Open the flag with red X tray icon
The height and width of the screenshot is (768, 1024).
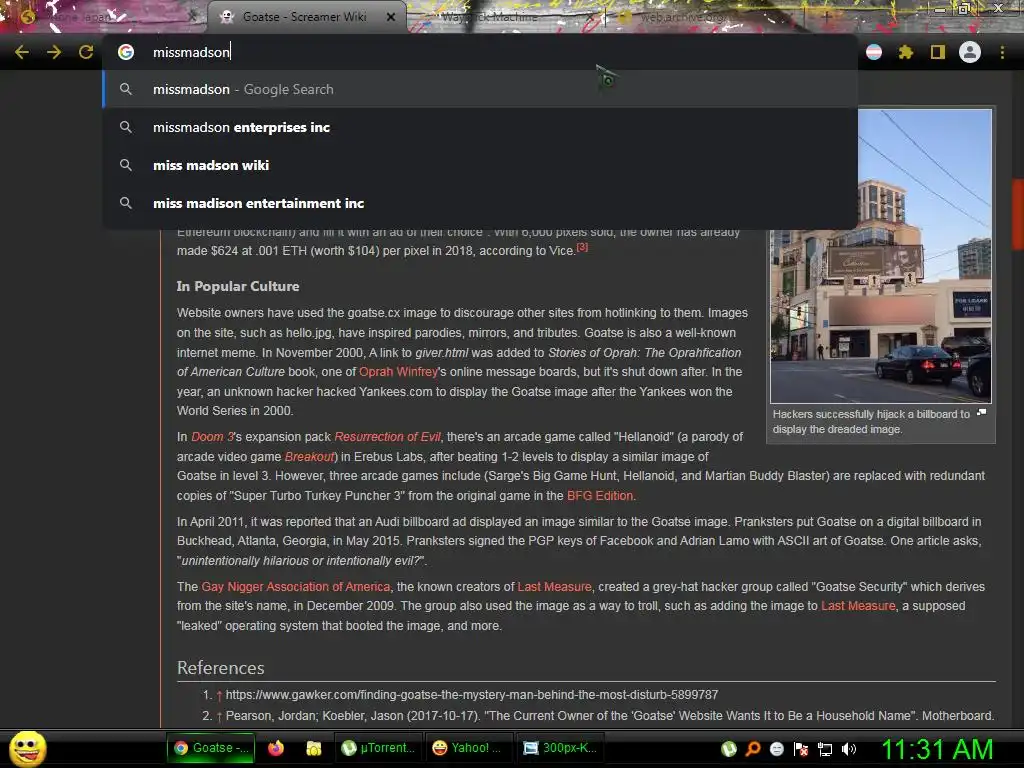[801, 749]
